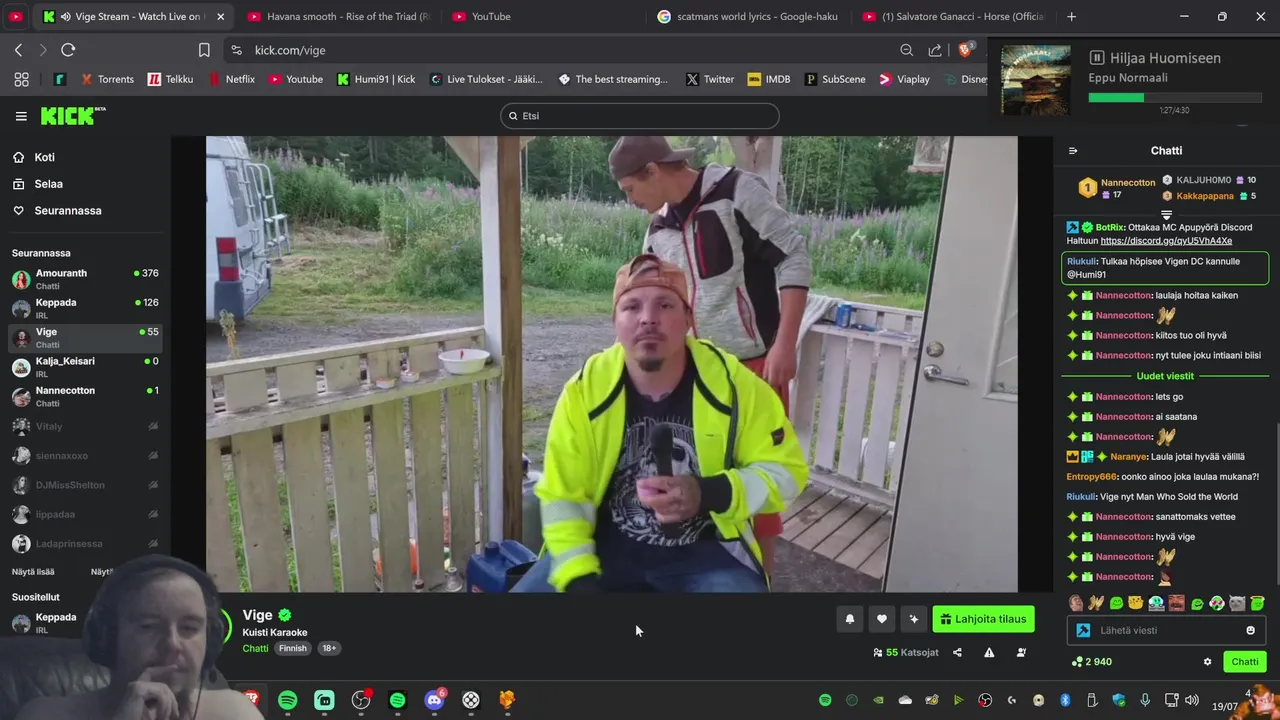The height and width of the screenshot is (720, 1280).
Task: Expand followed list with Näytä lisää
Action: pos(33,572)
